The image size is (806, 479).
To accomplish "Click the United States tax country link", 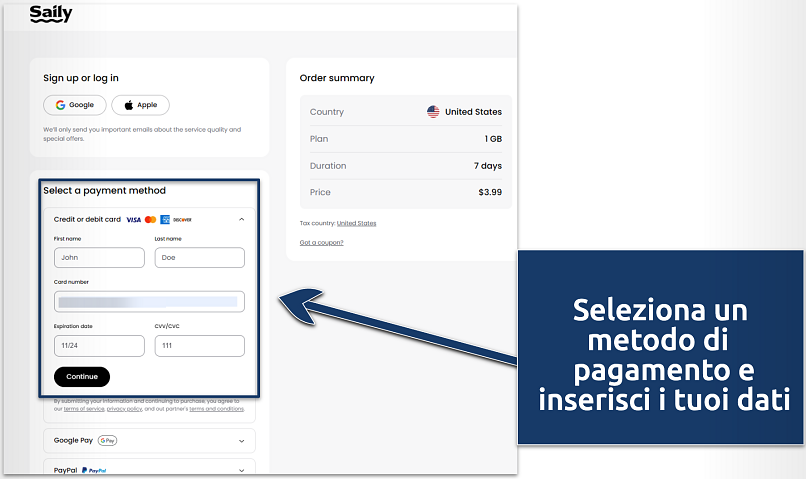I will point(356,223).
